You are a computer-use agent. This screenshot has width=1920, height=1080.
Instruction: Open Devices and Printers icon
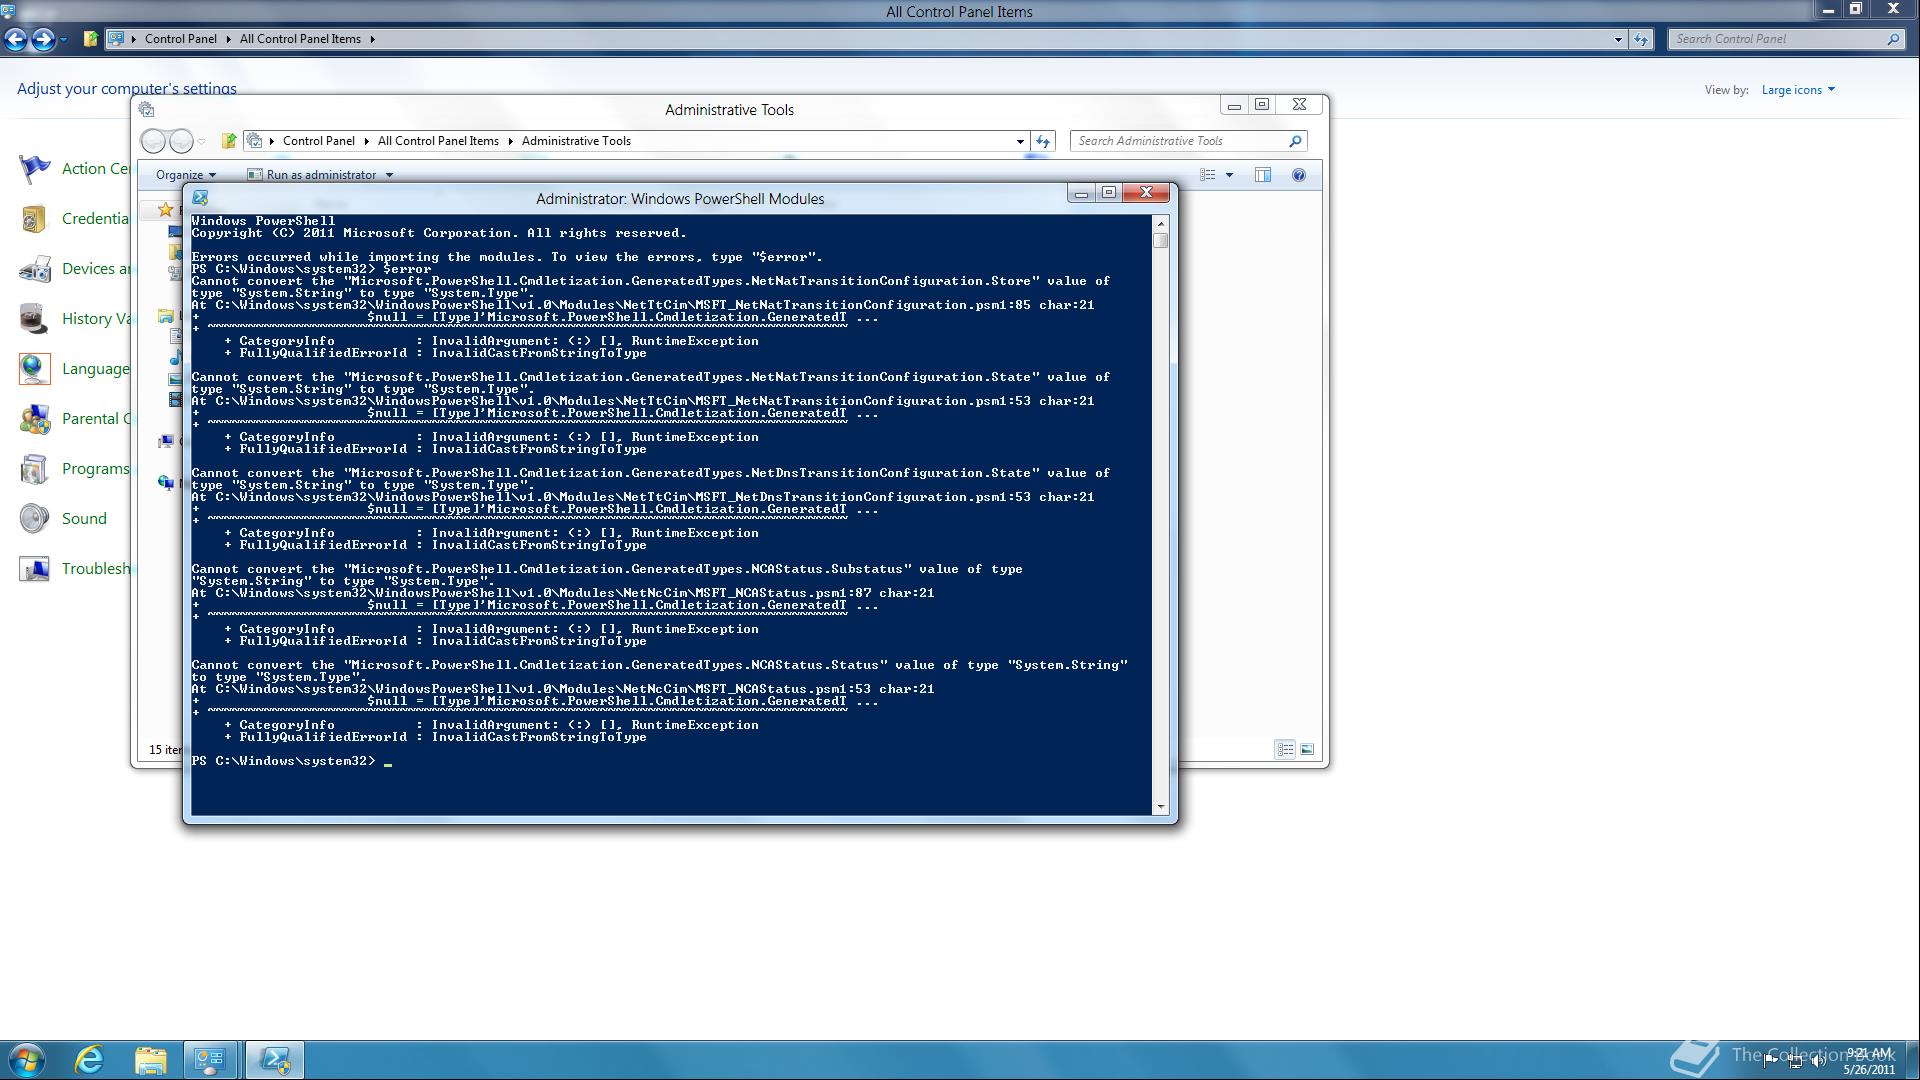tap(34, 269)
